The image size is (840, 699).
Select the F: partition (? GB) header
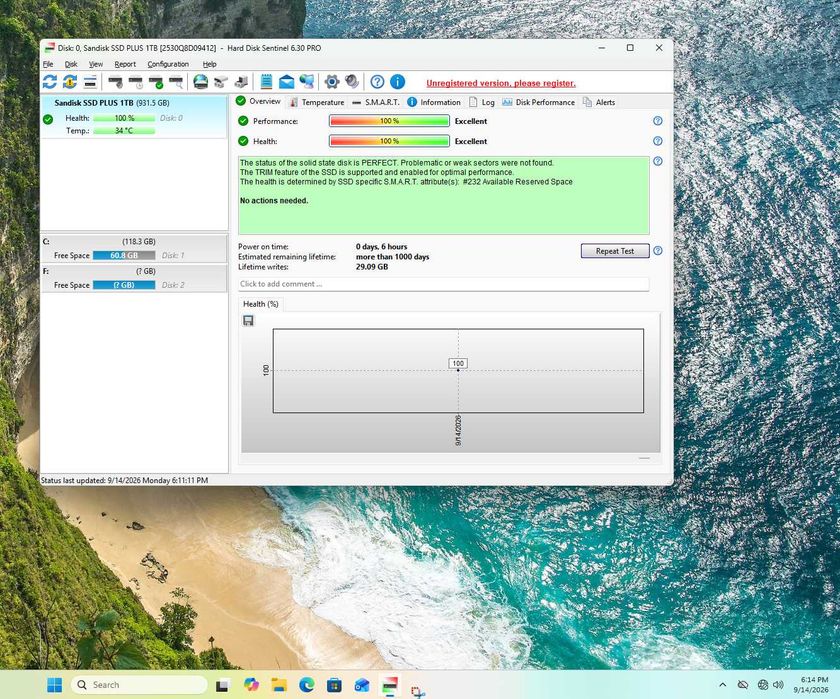(x=134, y=271)
